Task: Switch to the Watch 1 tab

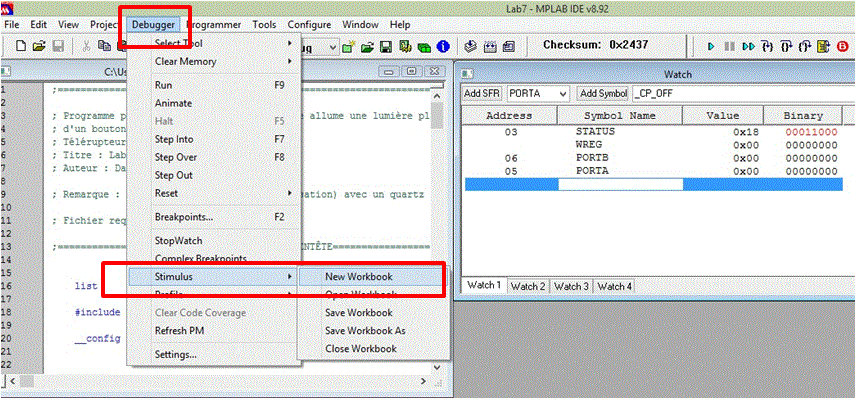Action: [x=485, y=285]
